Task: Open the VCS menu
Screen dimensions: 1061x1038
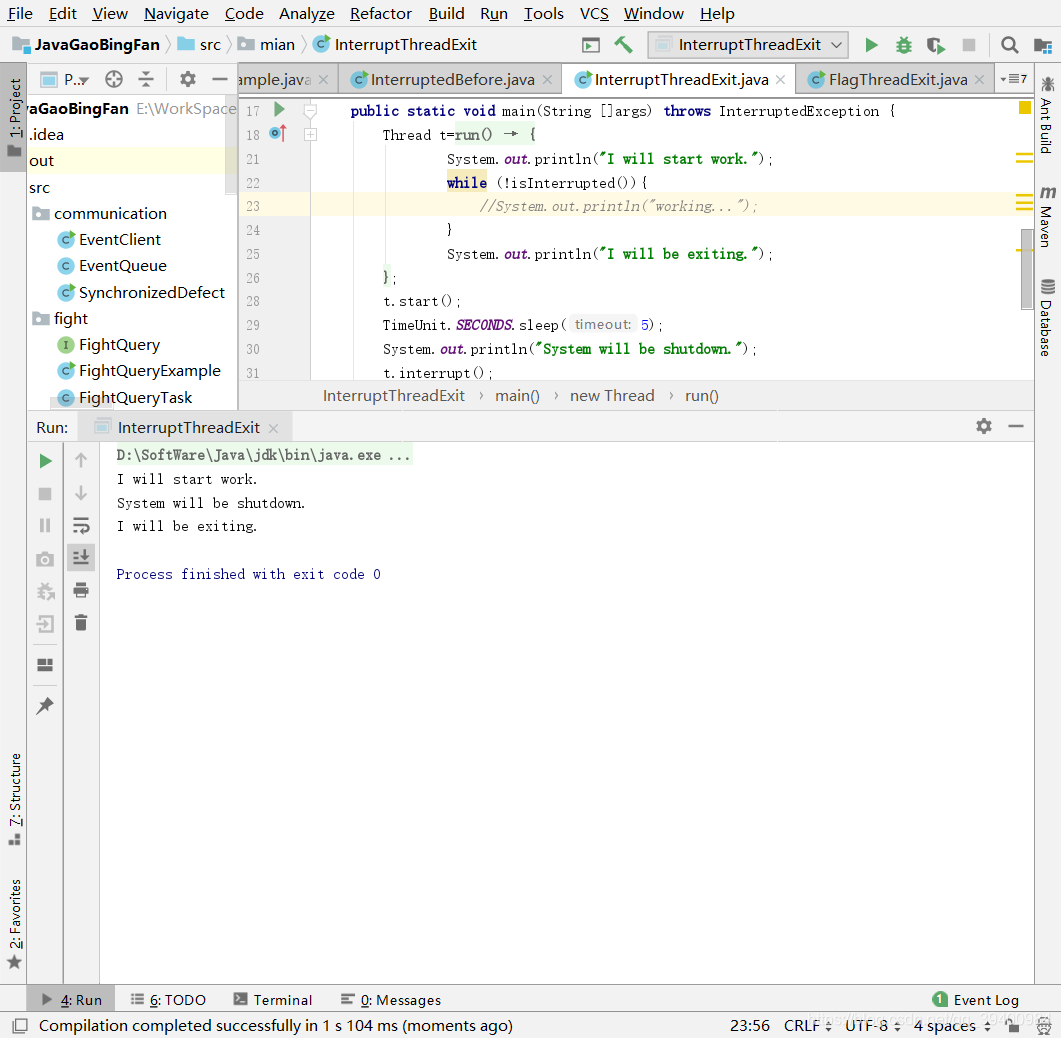Action: click(x=594, y=14)
